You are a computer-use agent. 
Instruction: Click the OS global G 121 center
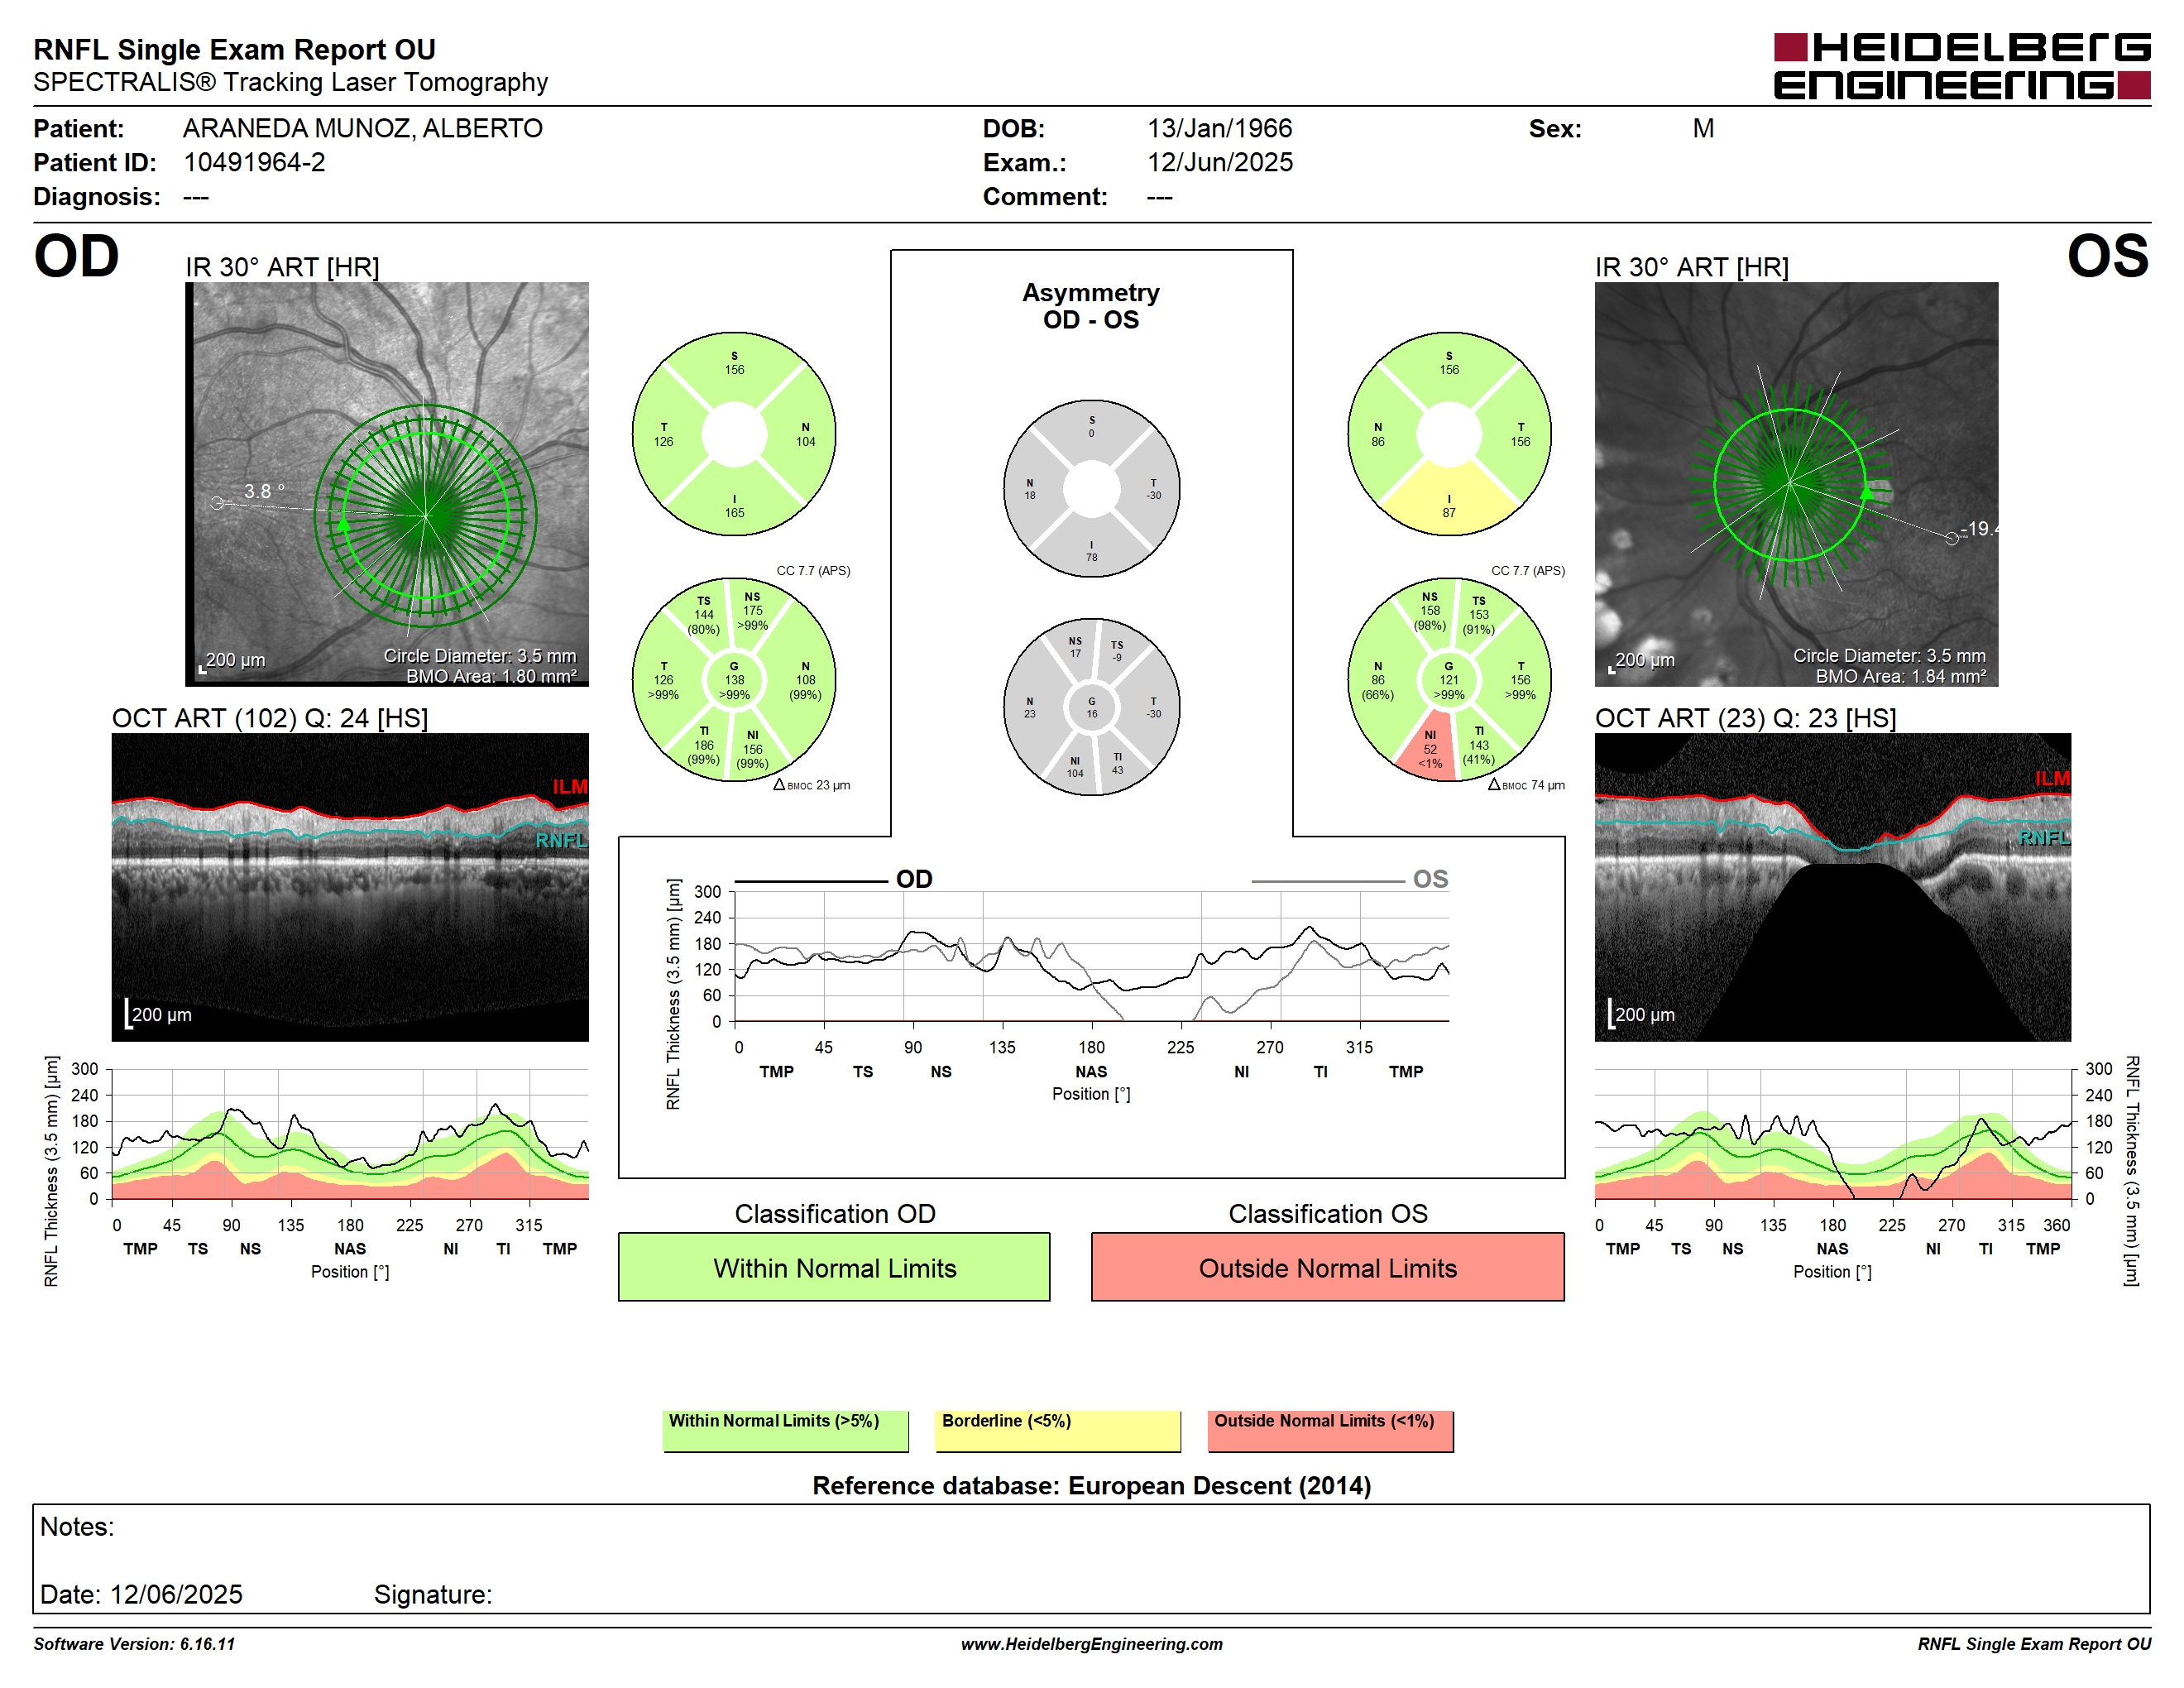[x=1449, y=680]
